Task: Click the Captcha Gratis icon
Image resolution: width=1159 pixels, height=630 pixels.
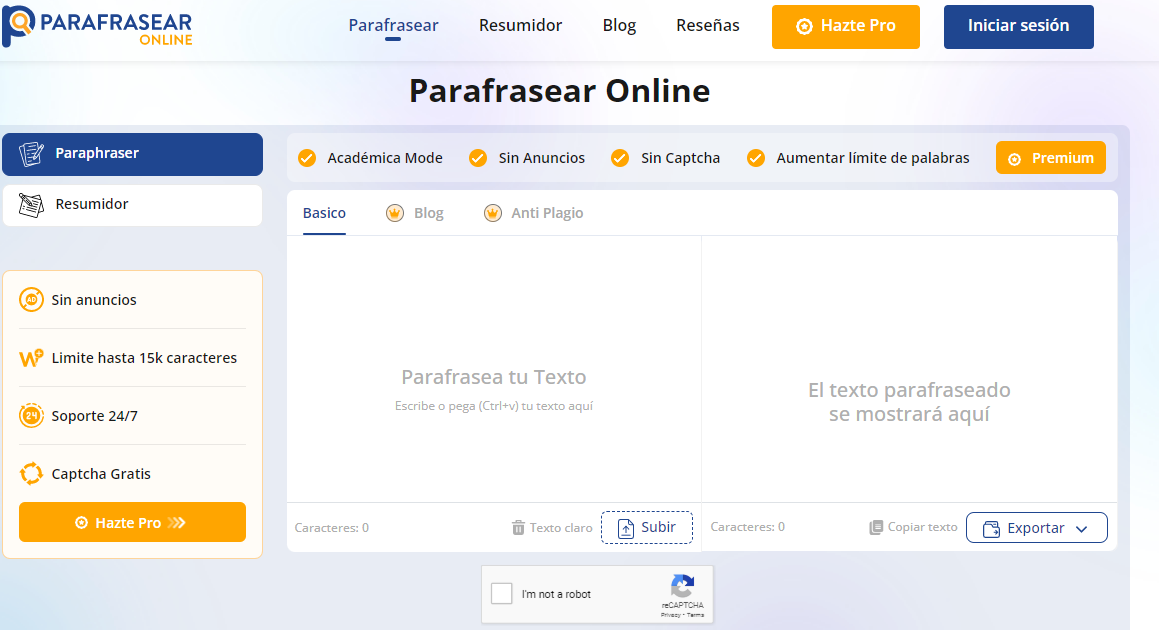Action: [31, 473]
